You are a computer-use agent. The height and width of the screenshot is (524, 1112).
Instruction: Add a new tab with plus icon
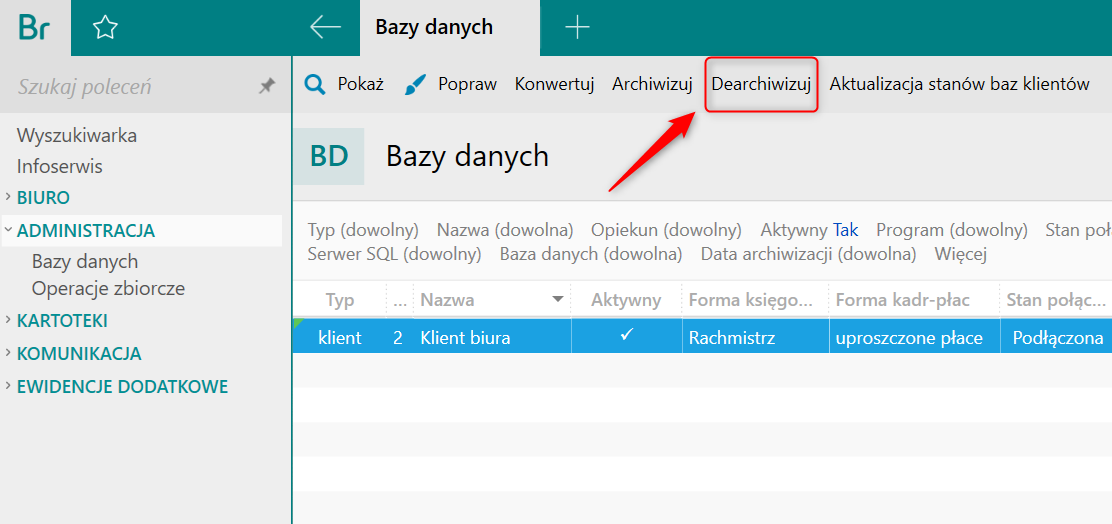tap(577, 28)
